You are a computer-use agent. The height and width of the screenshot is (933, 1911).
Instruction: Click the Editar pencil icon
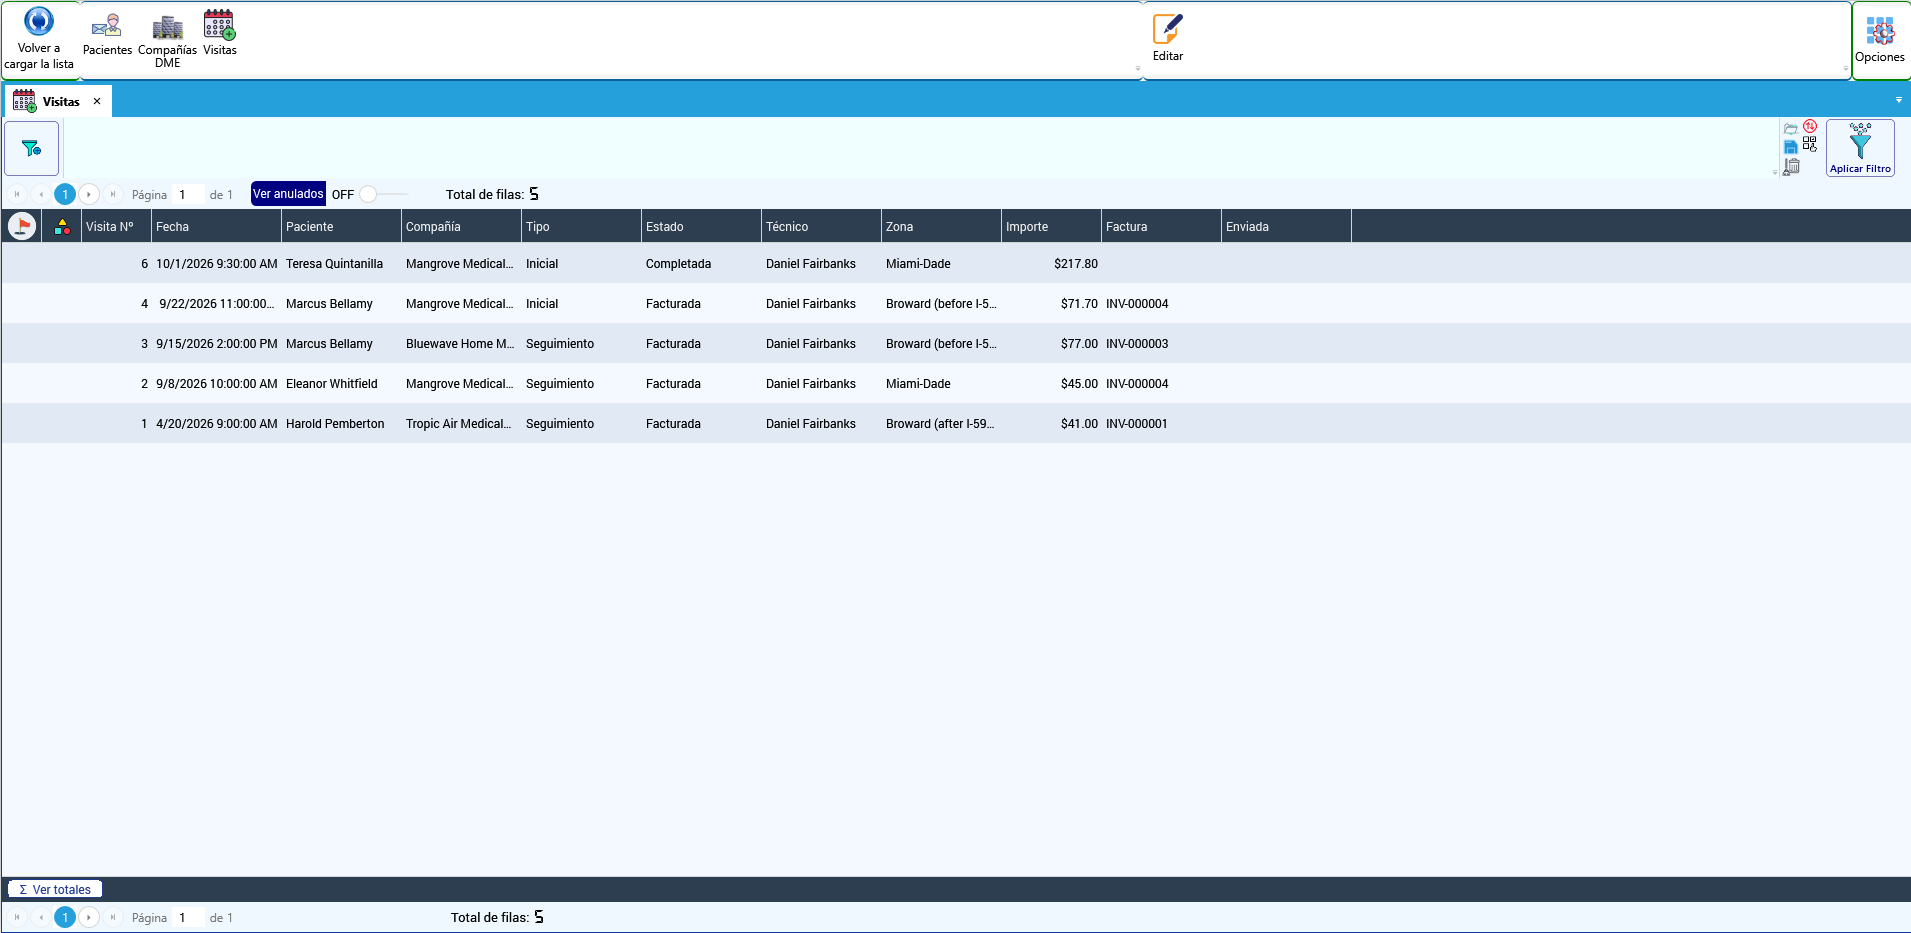tap(1168, 28)
